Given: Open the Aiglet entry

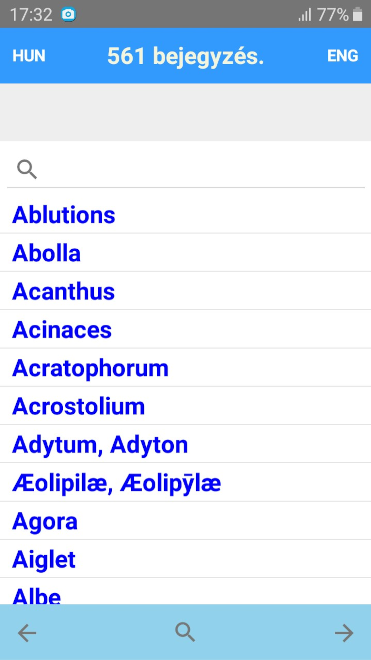Looking at the screenshot, I should click(x=185, y=559).
